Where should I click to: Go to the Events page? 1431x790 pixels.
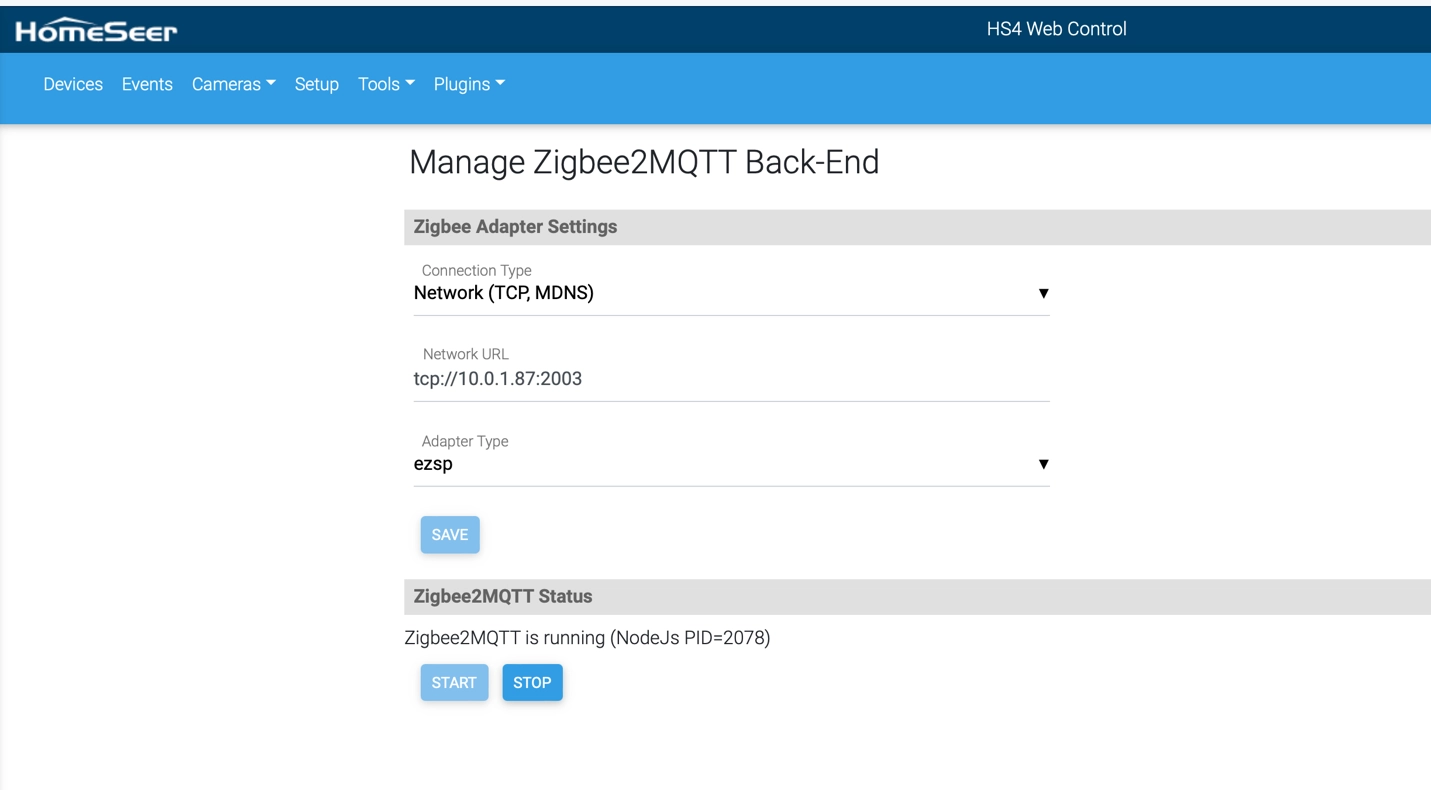(147, 84)
